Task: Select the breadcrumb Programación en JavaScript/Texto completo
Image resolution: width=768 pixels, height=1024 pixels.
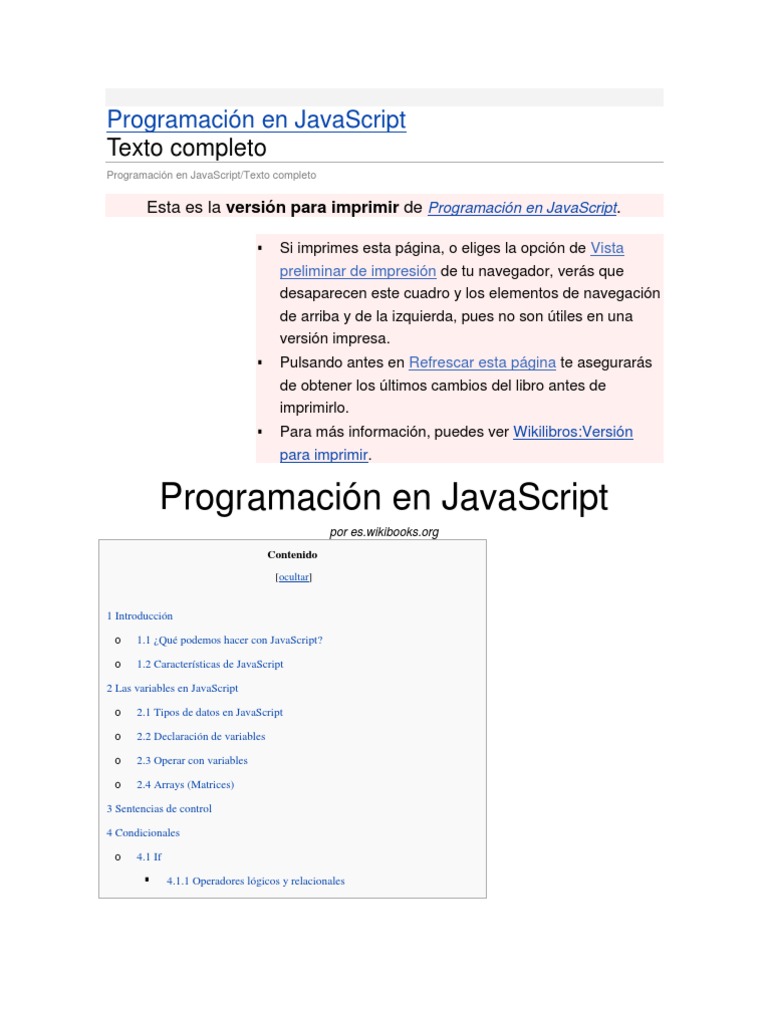Action: 211,175
